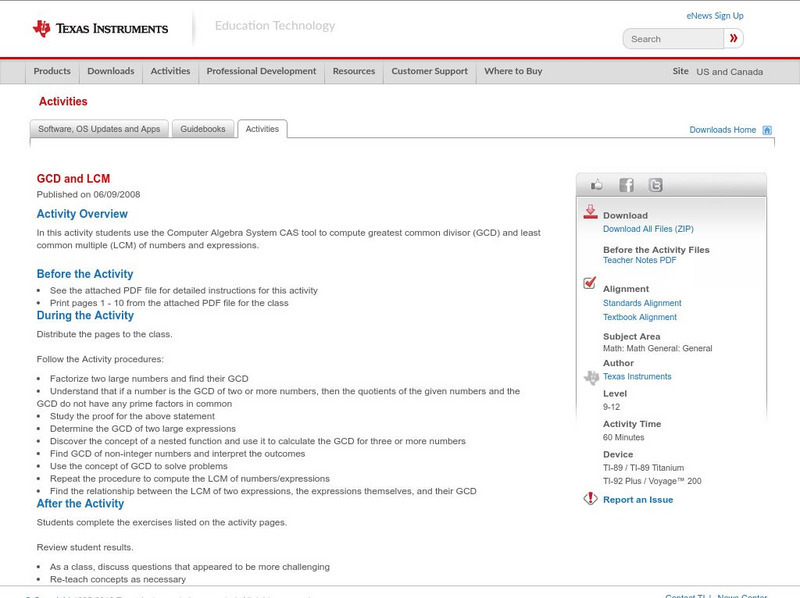The image size is (800, 598).
Task: Click the 'Published on 06/09/2008' text
Action: coord(88,194)
